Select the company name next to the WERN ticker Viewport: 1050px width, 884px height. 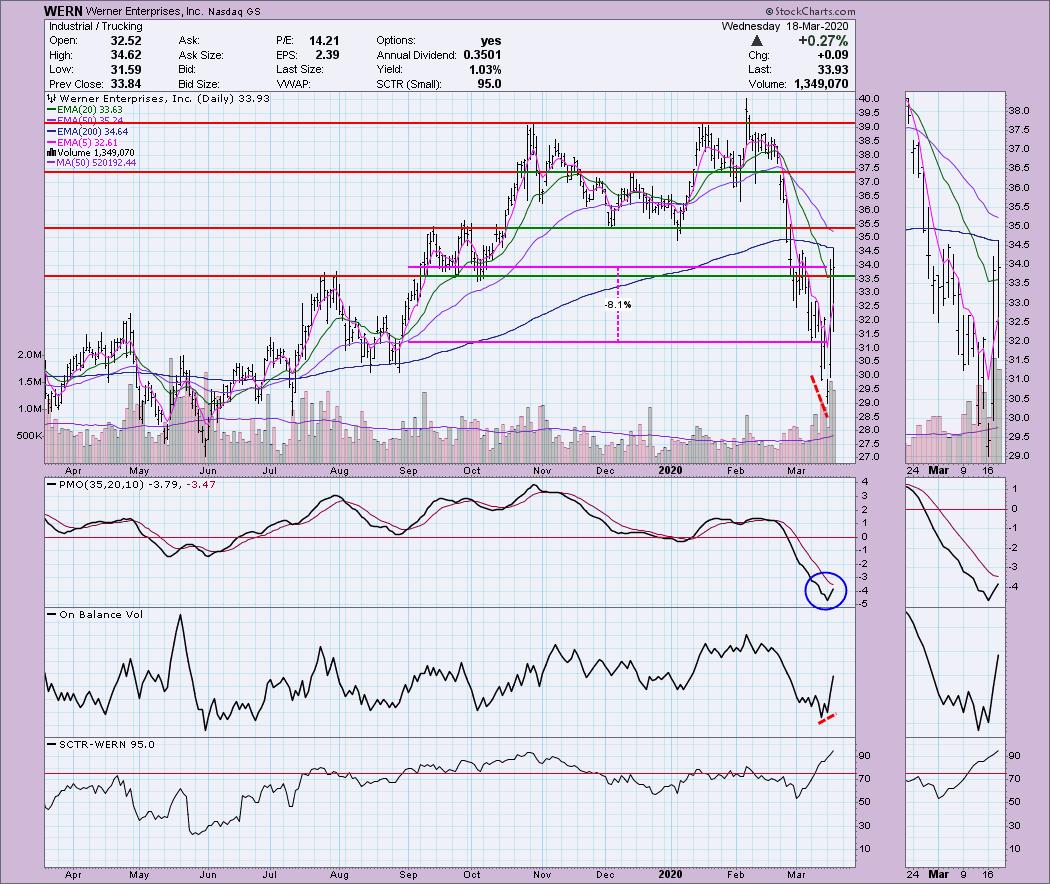(x=147, y=11)
